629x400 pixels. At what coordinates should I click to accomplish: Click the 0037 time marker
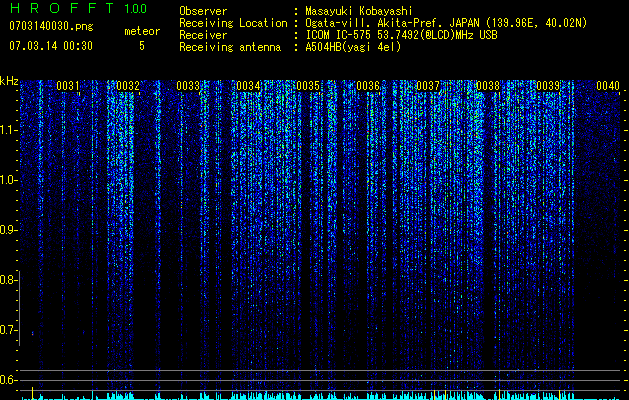point(428,86)
